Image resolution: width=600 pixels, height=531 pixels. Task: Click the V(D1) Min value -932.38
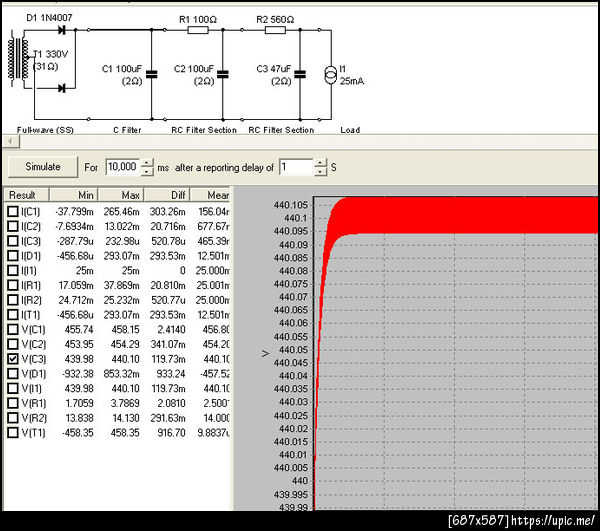tap(77, 374)
